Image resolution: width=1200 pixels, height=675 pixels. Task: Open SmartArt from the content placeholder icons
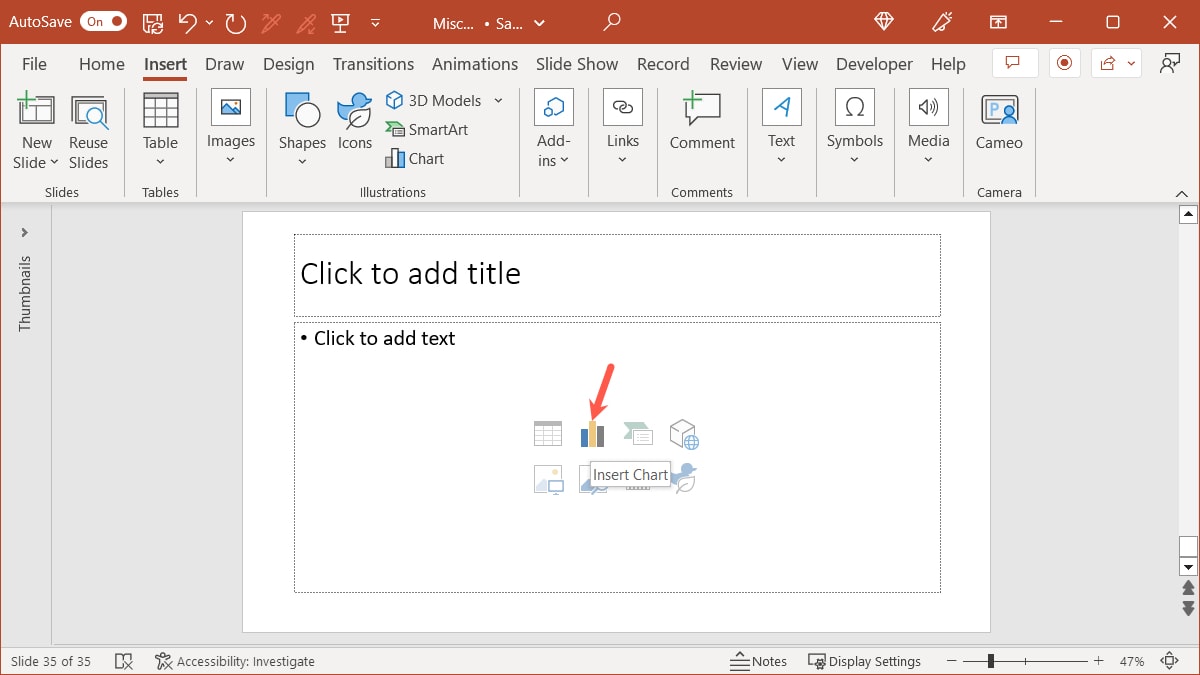(x=638, y=433)
